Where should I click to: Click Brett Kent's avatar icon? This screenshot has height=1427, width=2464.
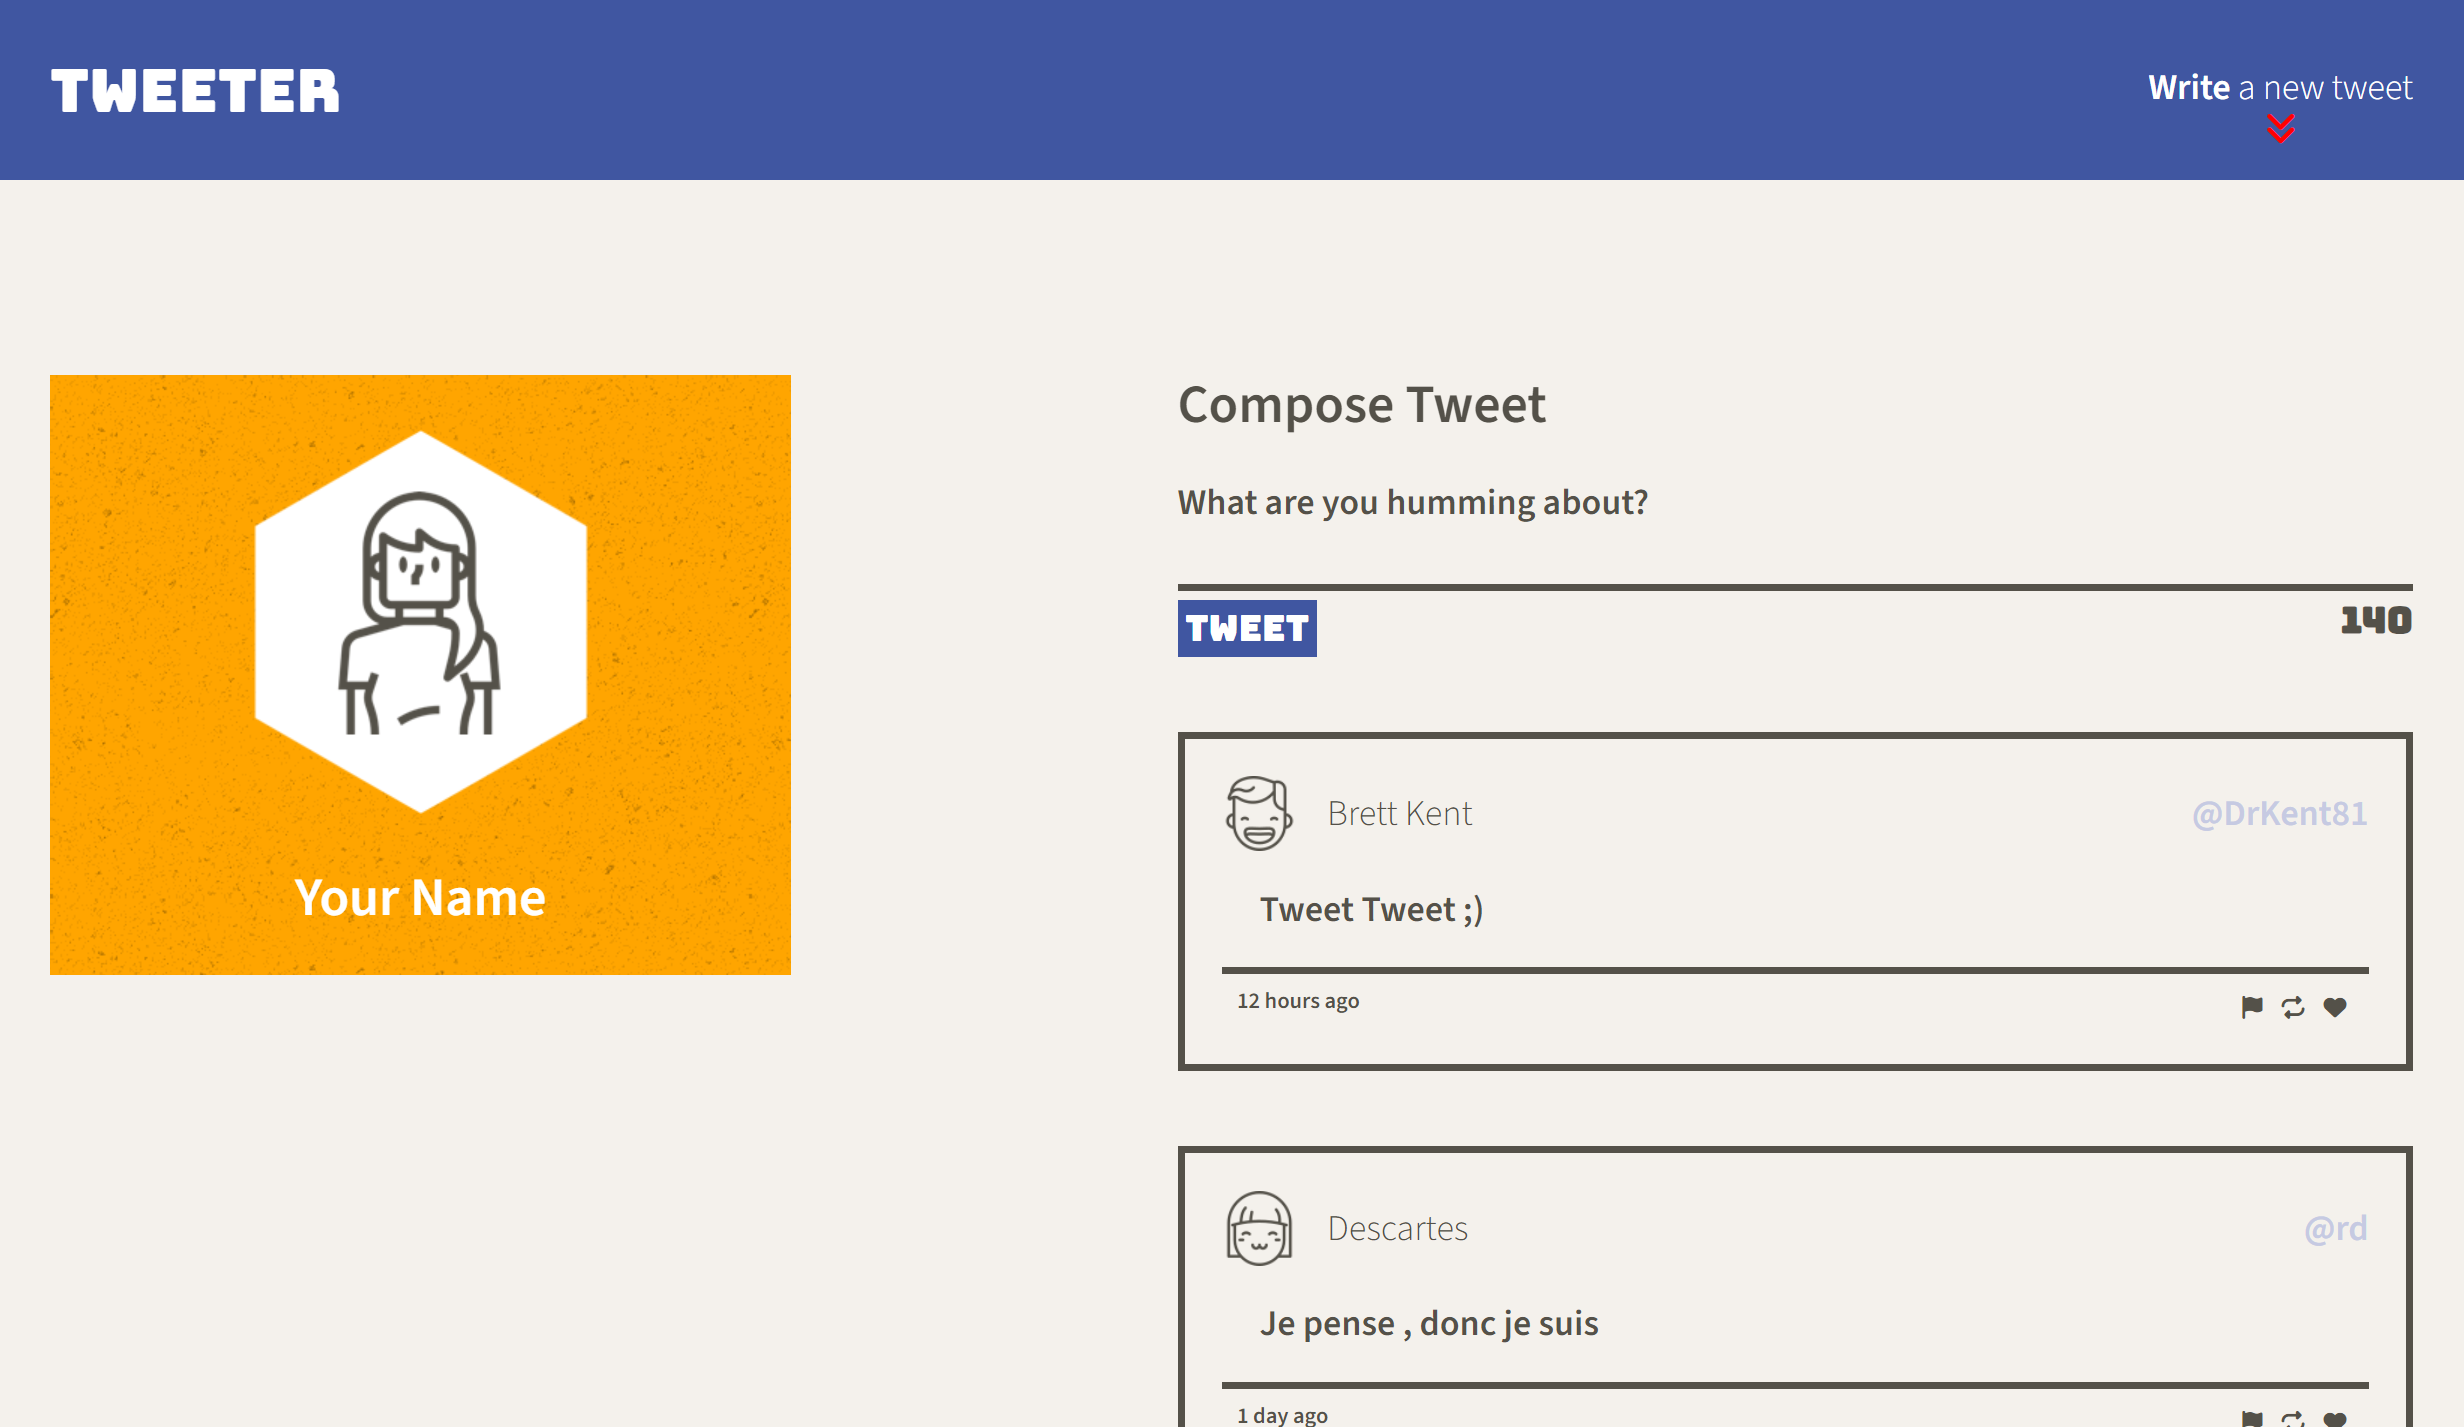click(1259, 813)
